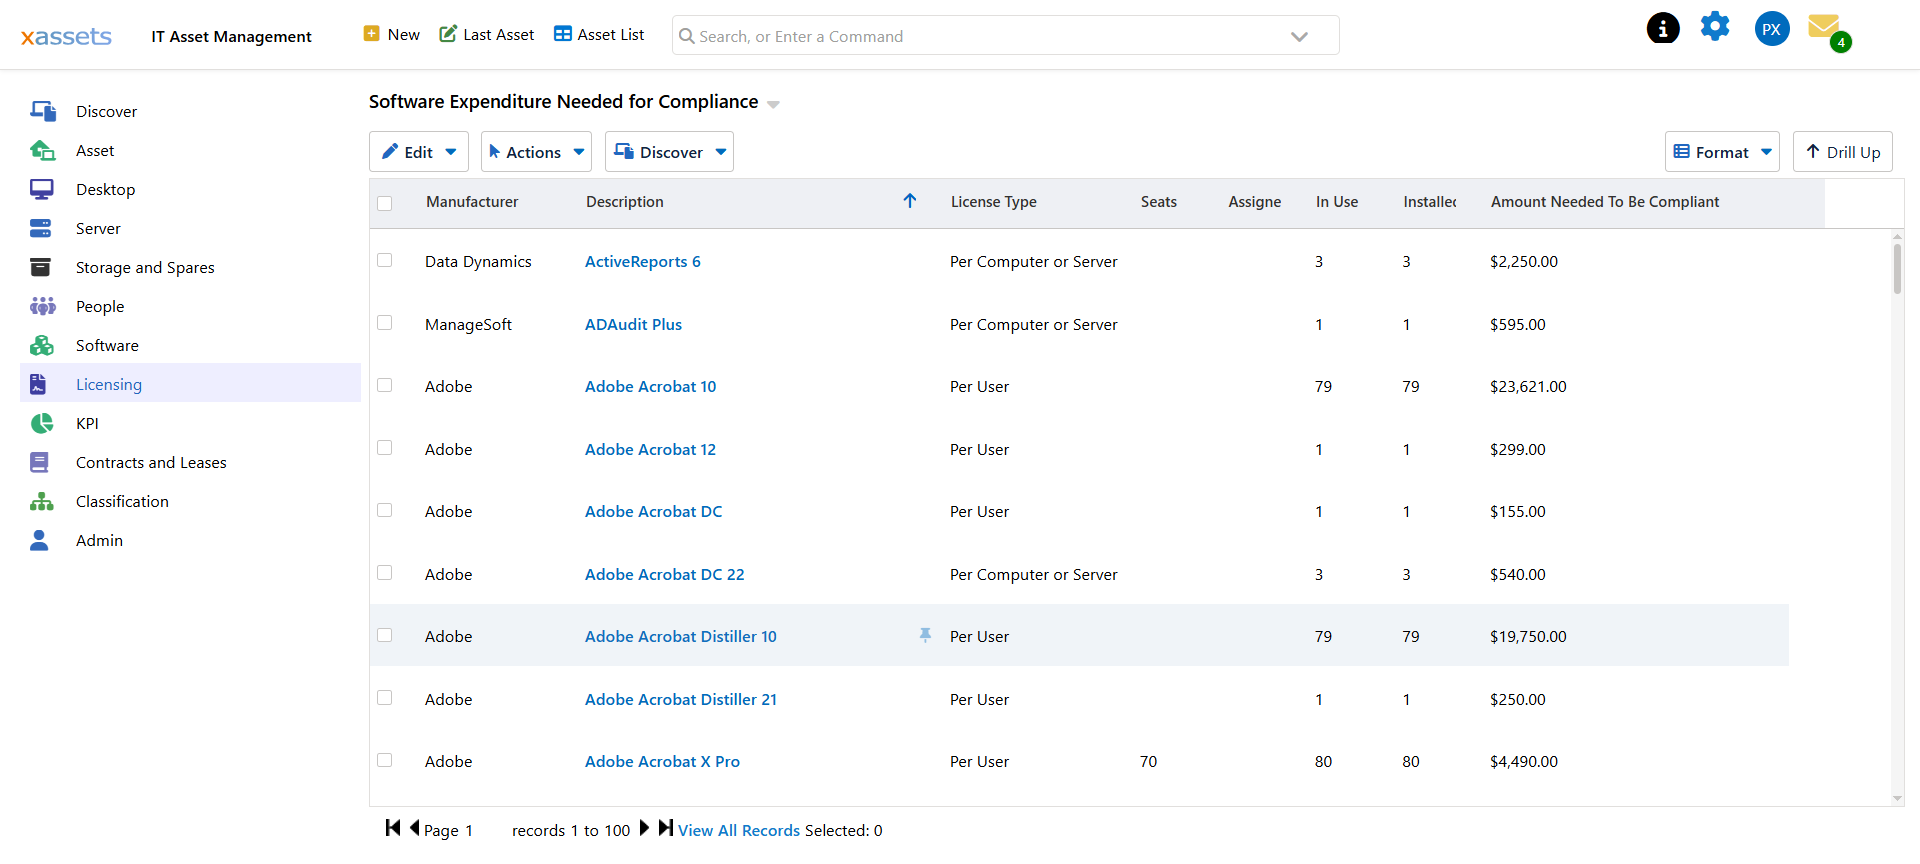Click the Asset sidebar icon
This screenshot has height=864, width=1920.
coord(42,150)
